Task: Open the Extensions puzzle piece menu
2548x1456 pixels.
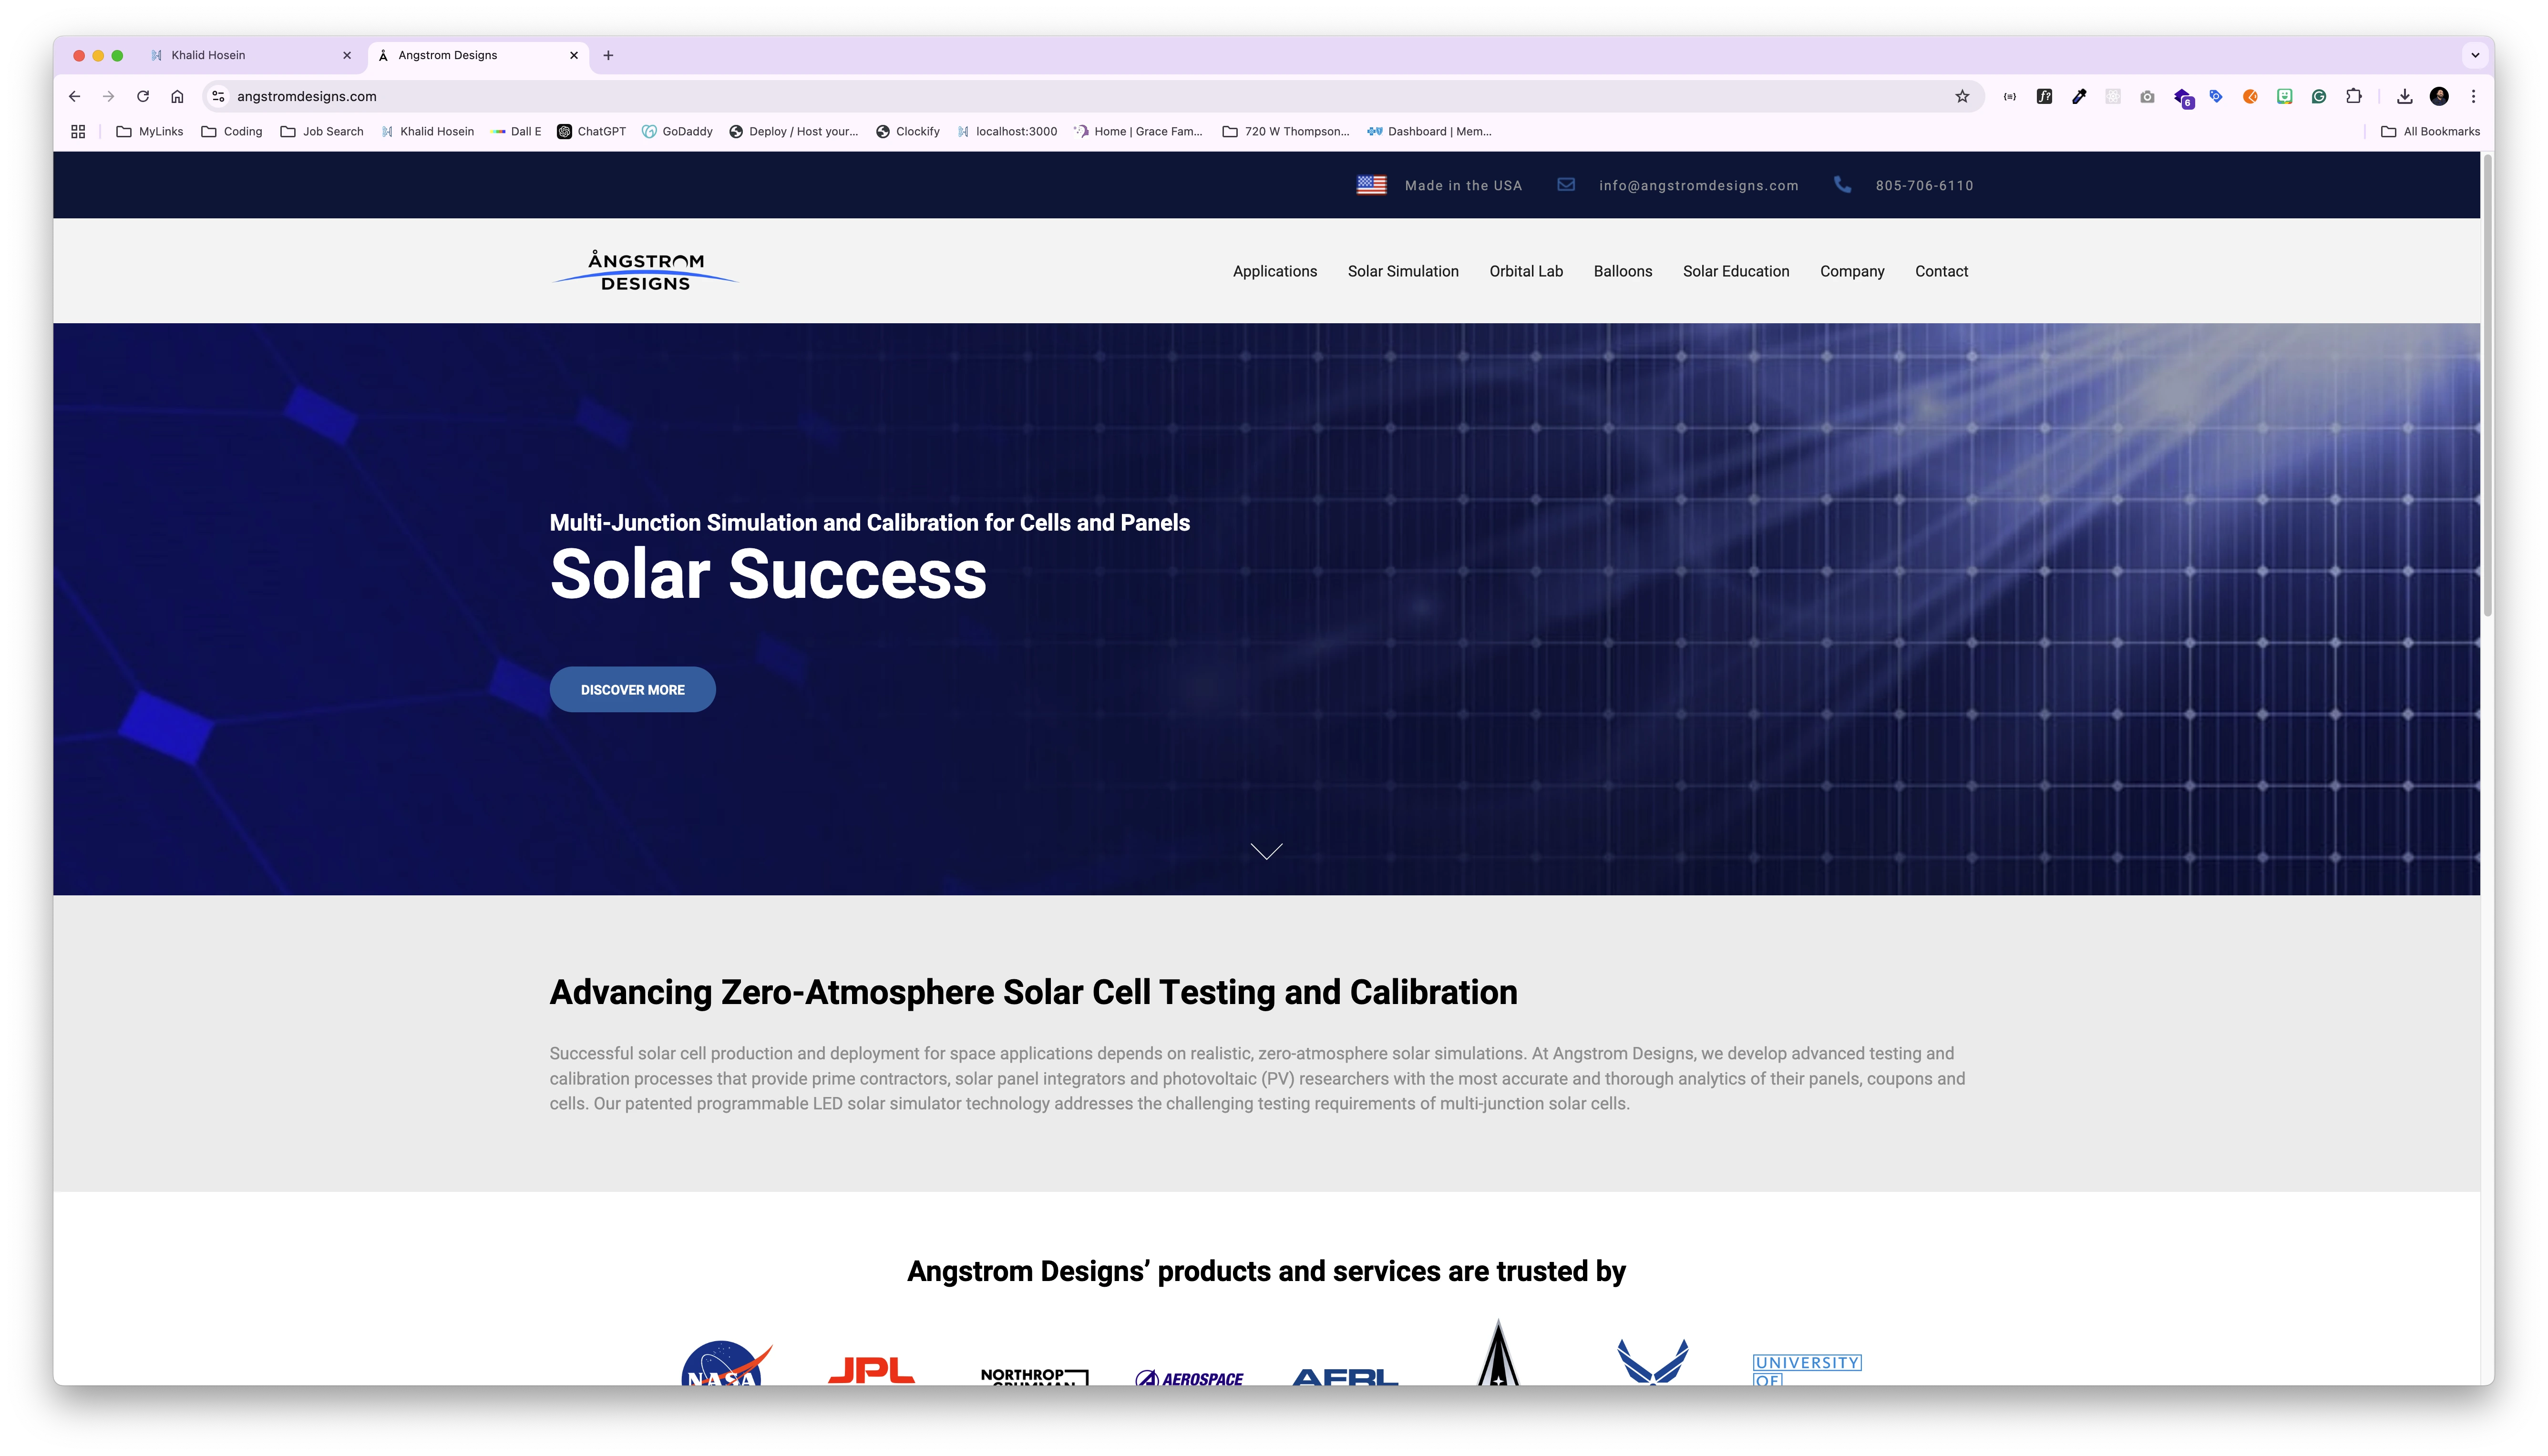Action: coord(2354,96)
